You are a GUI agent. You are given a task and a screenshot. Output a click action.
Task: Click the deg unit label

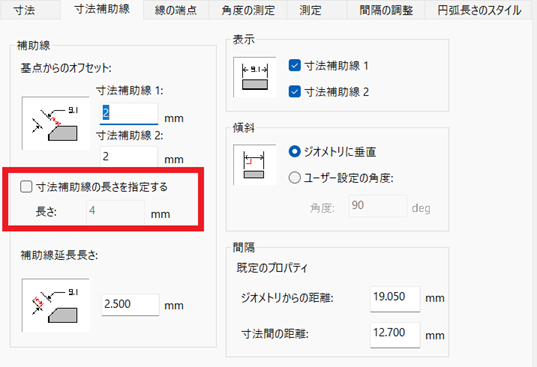click(421, 208)
